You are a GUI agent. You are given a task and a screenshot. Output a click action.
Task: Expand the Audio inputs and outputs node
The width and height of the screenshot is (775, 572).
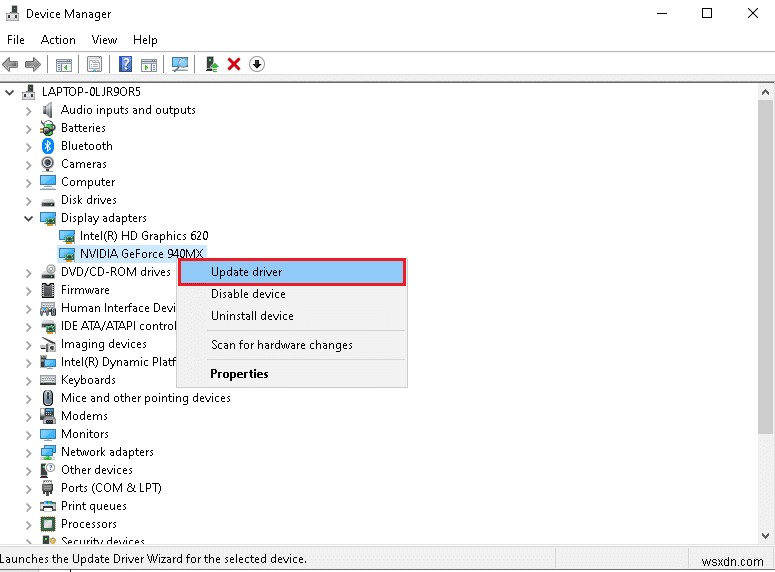[28, 110]
